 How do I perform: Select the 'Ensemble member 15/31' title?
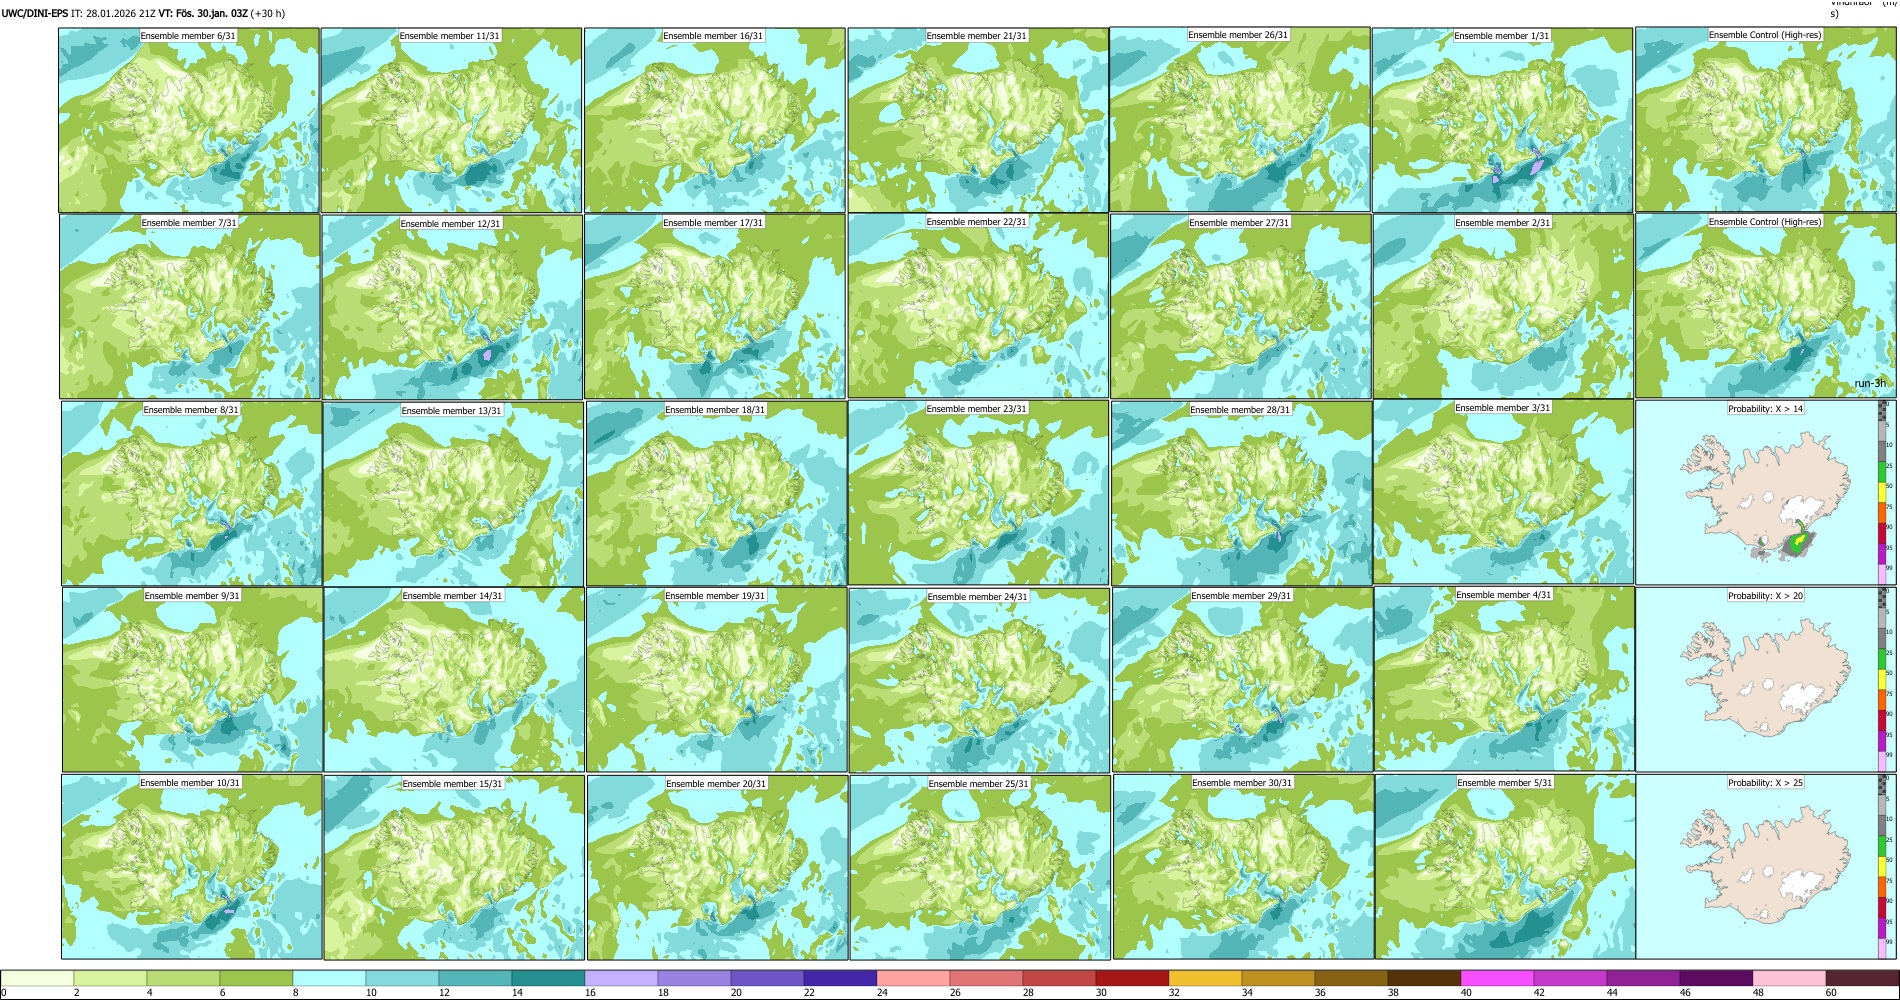tap(453, 784)
